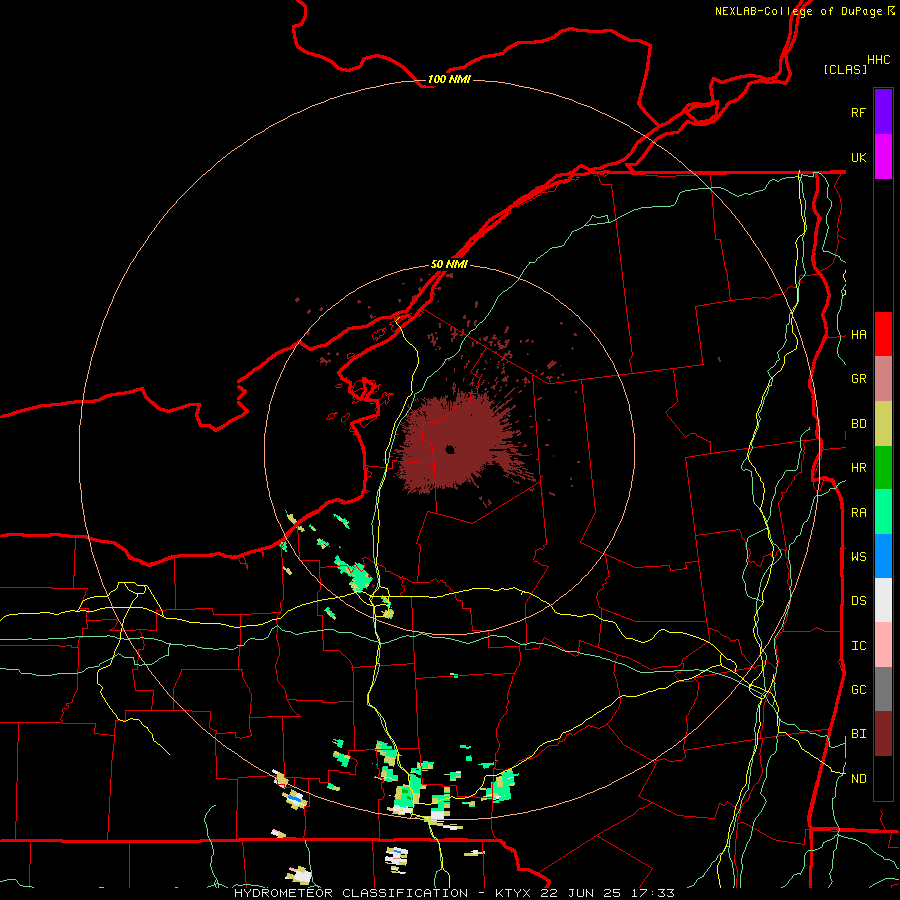Viewport: 900px width, 900px height.
Task: Click the "[CLAS]" legend heading
Action: pyautogui.click(x=845, y=69)
